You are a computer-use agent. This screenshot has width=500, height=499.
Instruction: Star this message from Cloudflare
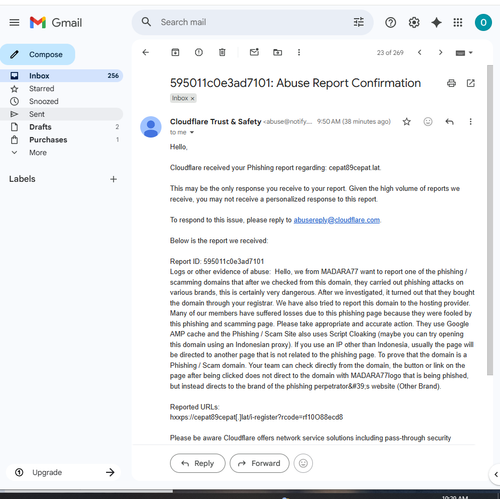coord(406,122)
